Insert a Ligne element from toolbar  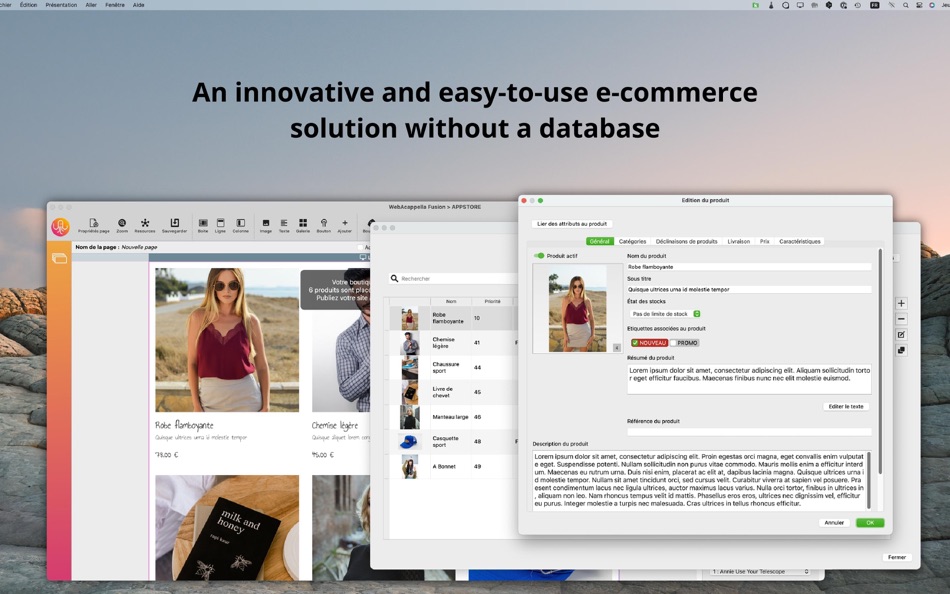click(221, 225)
